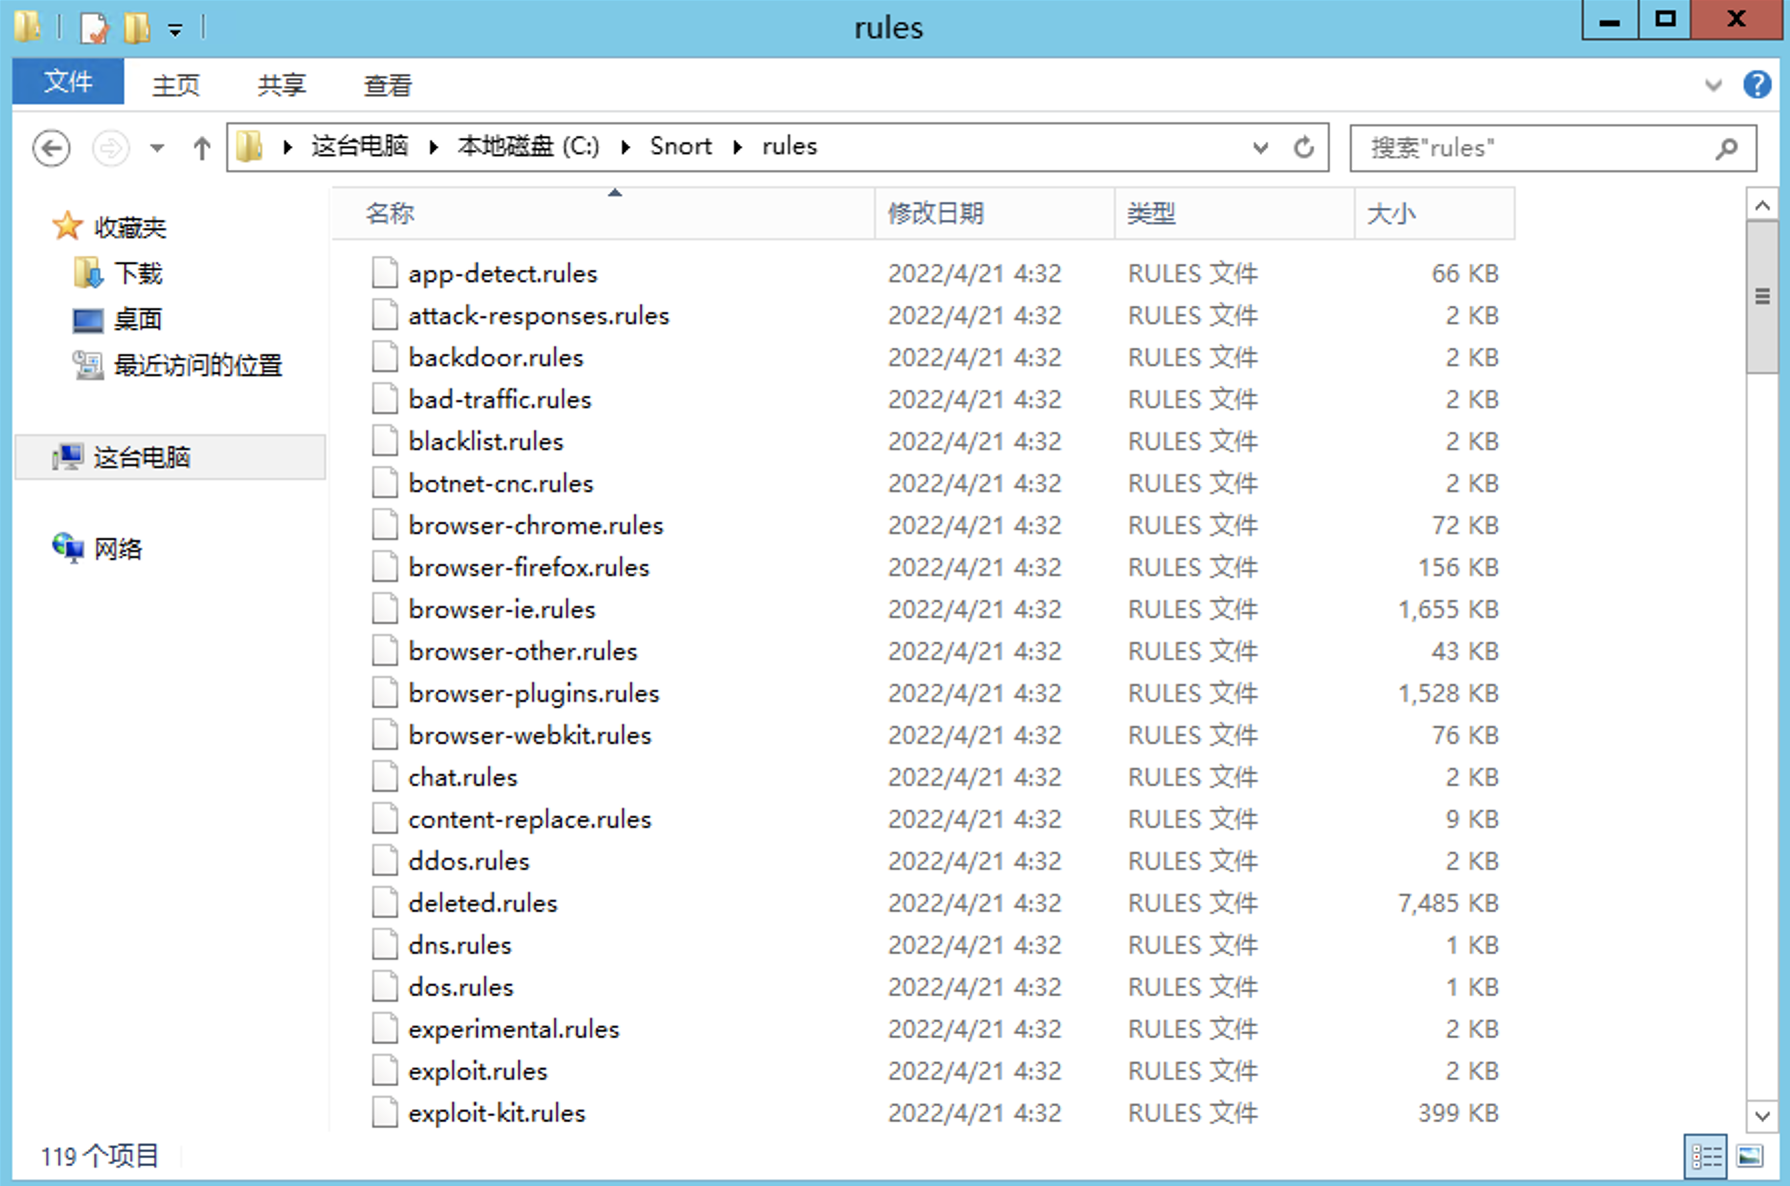Select 网络 in the navigation pane
This screenshot has height=1186, width=1790.
[x=118, y=548]
